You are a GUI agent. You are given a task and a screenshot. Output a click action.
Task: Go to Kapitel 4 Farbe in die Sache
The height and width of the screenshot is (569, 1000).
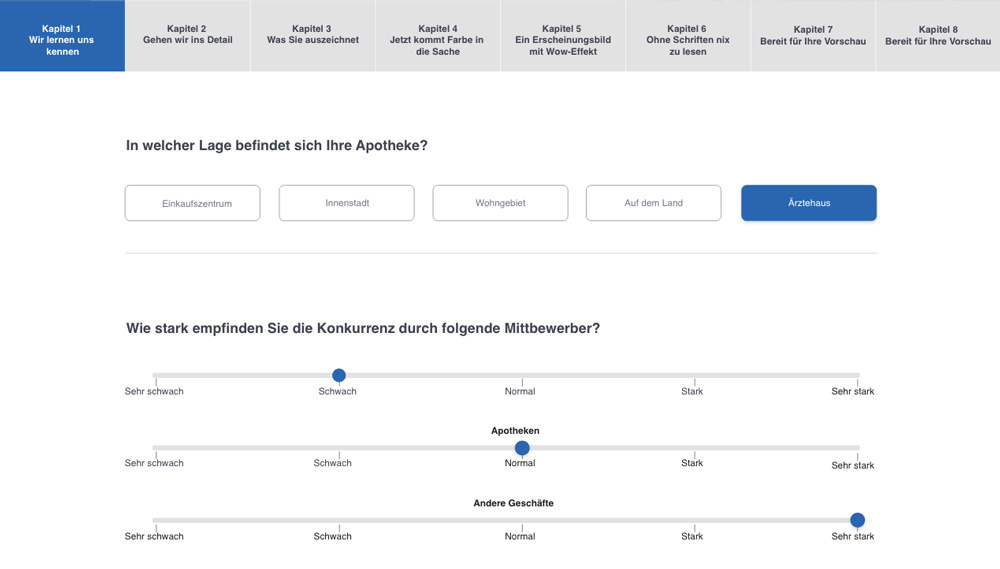coord(438,36)
